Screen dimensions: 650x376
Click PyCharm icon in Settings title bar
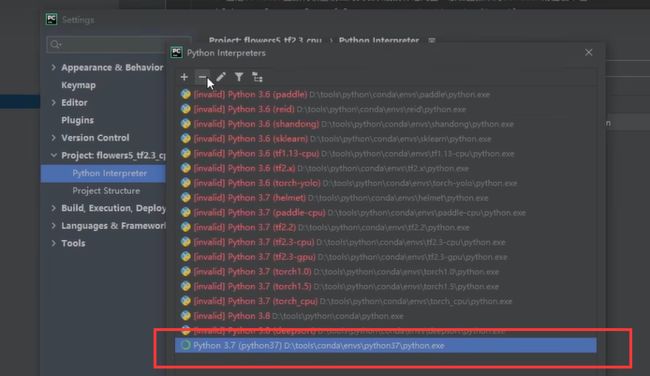(51, 19)
